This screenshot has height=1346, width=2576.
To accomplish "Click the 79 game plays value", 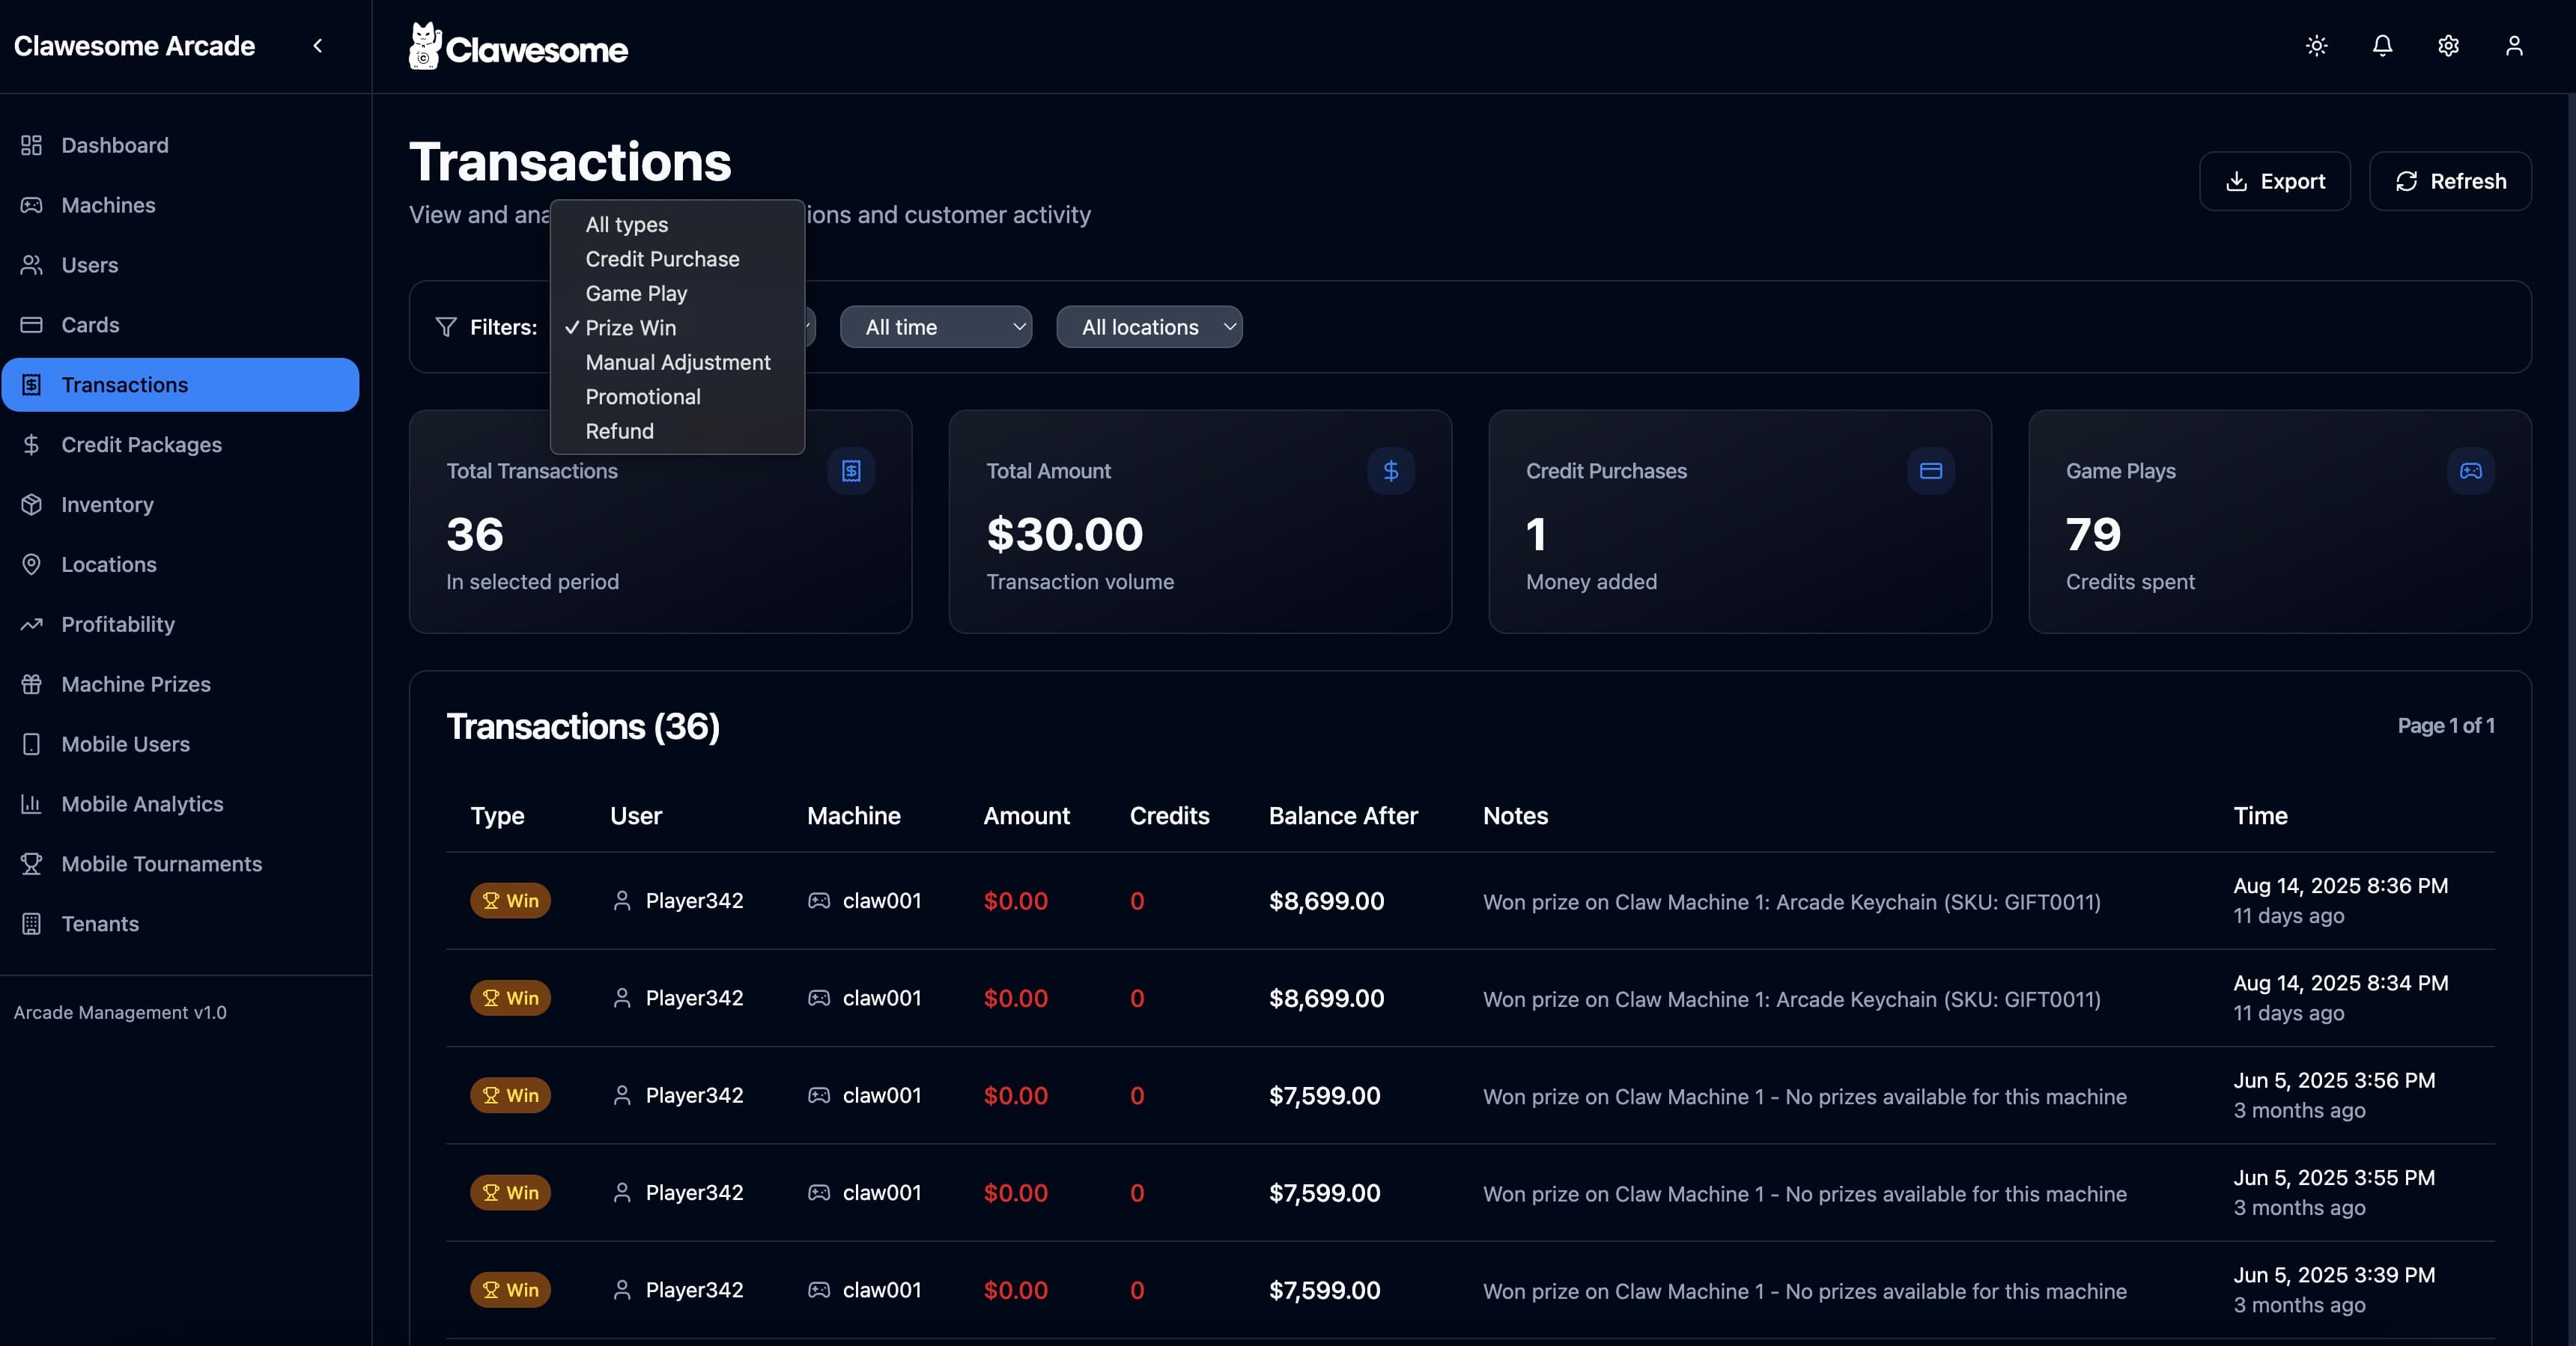I will point(2093,534).
